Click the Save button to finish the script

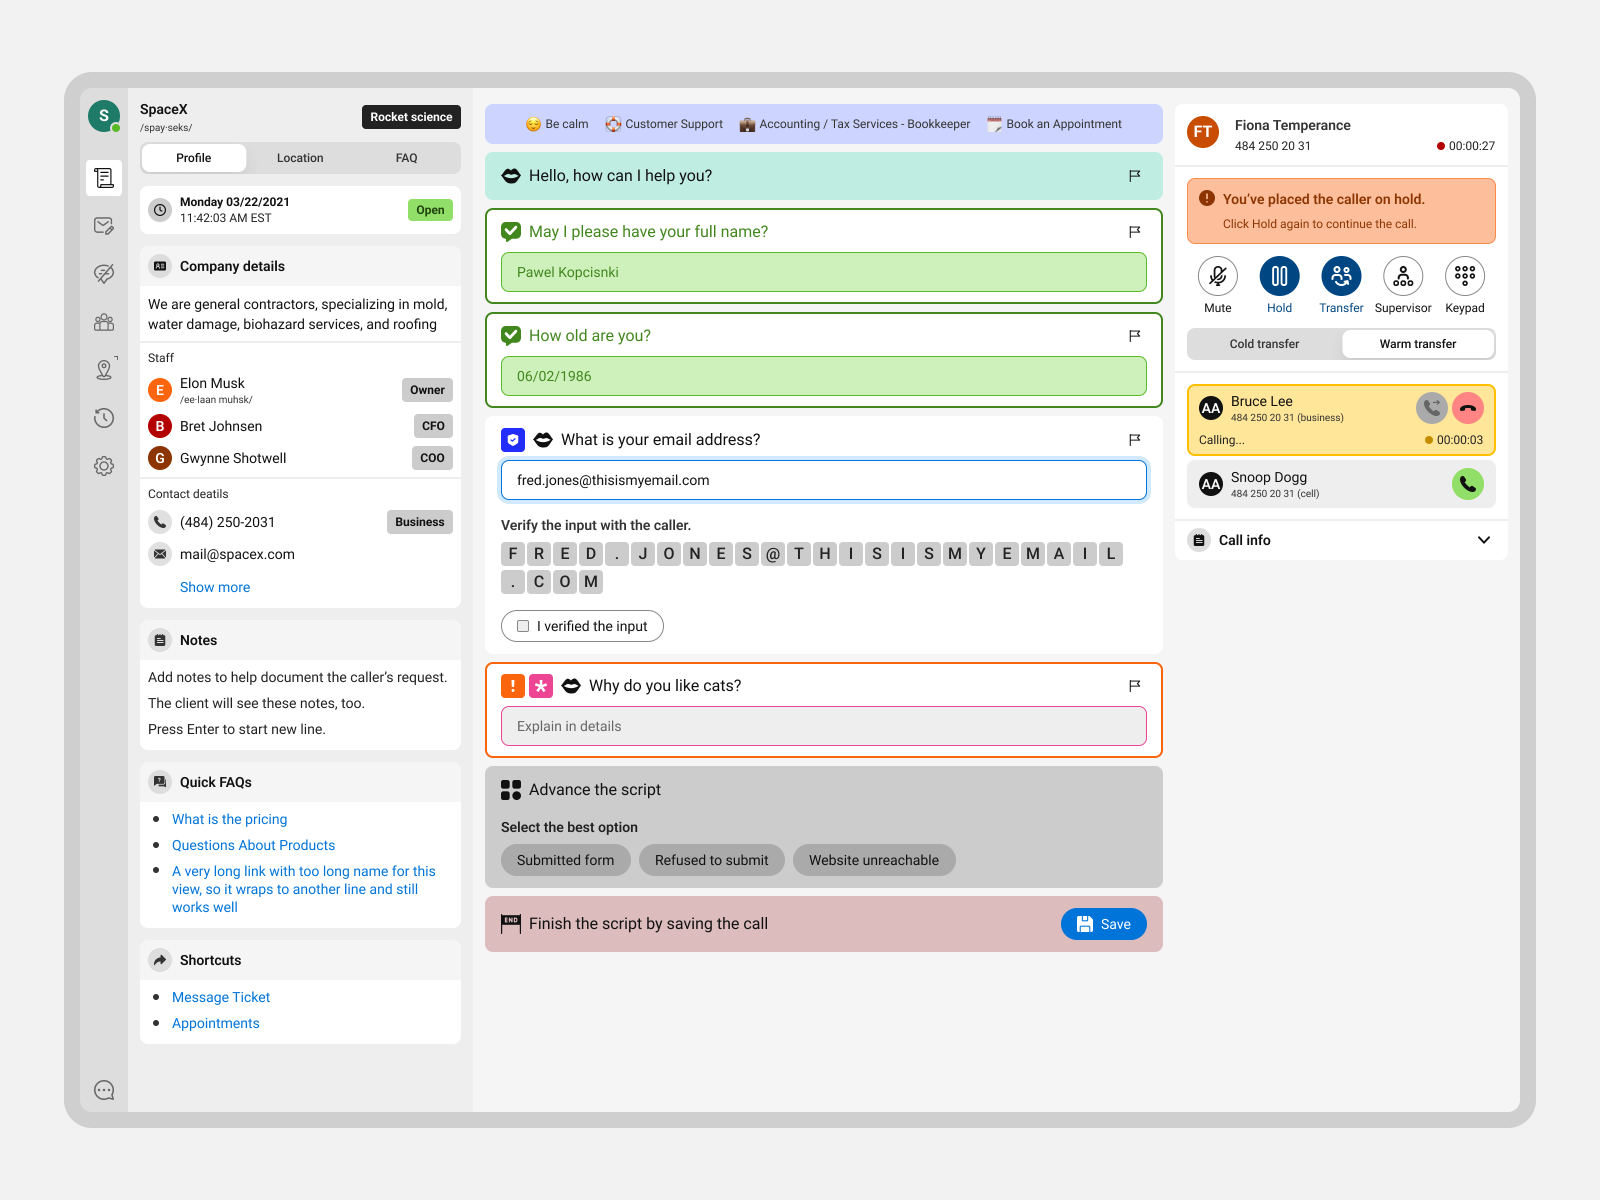click(1103, 924)
